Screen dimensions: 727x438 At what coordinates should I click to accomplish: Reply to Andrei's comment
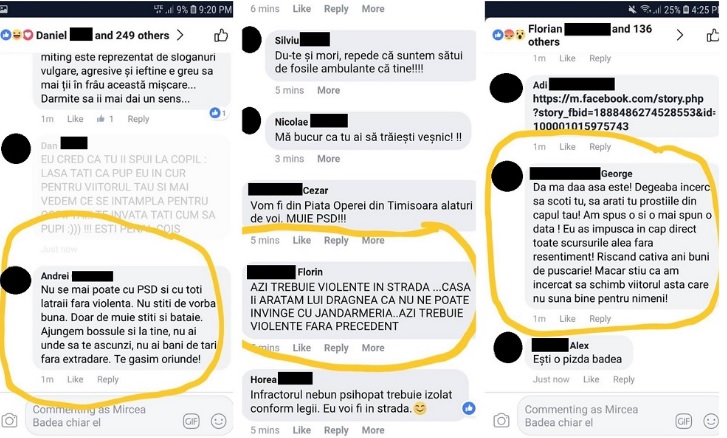pos(108,379)
